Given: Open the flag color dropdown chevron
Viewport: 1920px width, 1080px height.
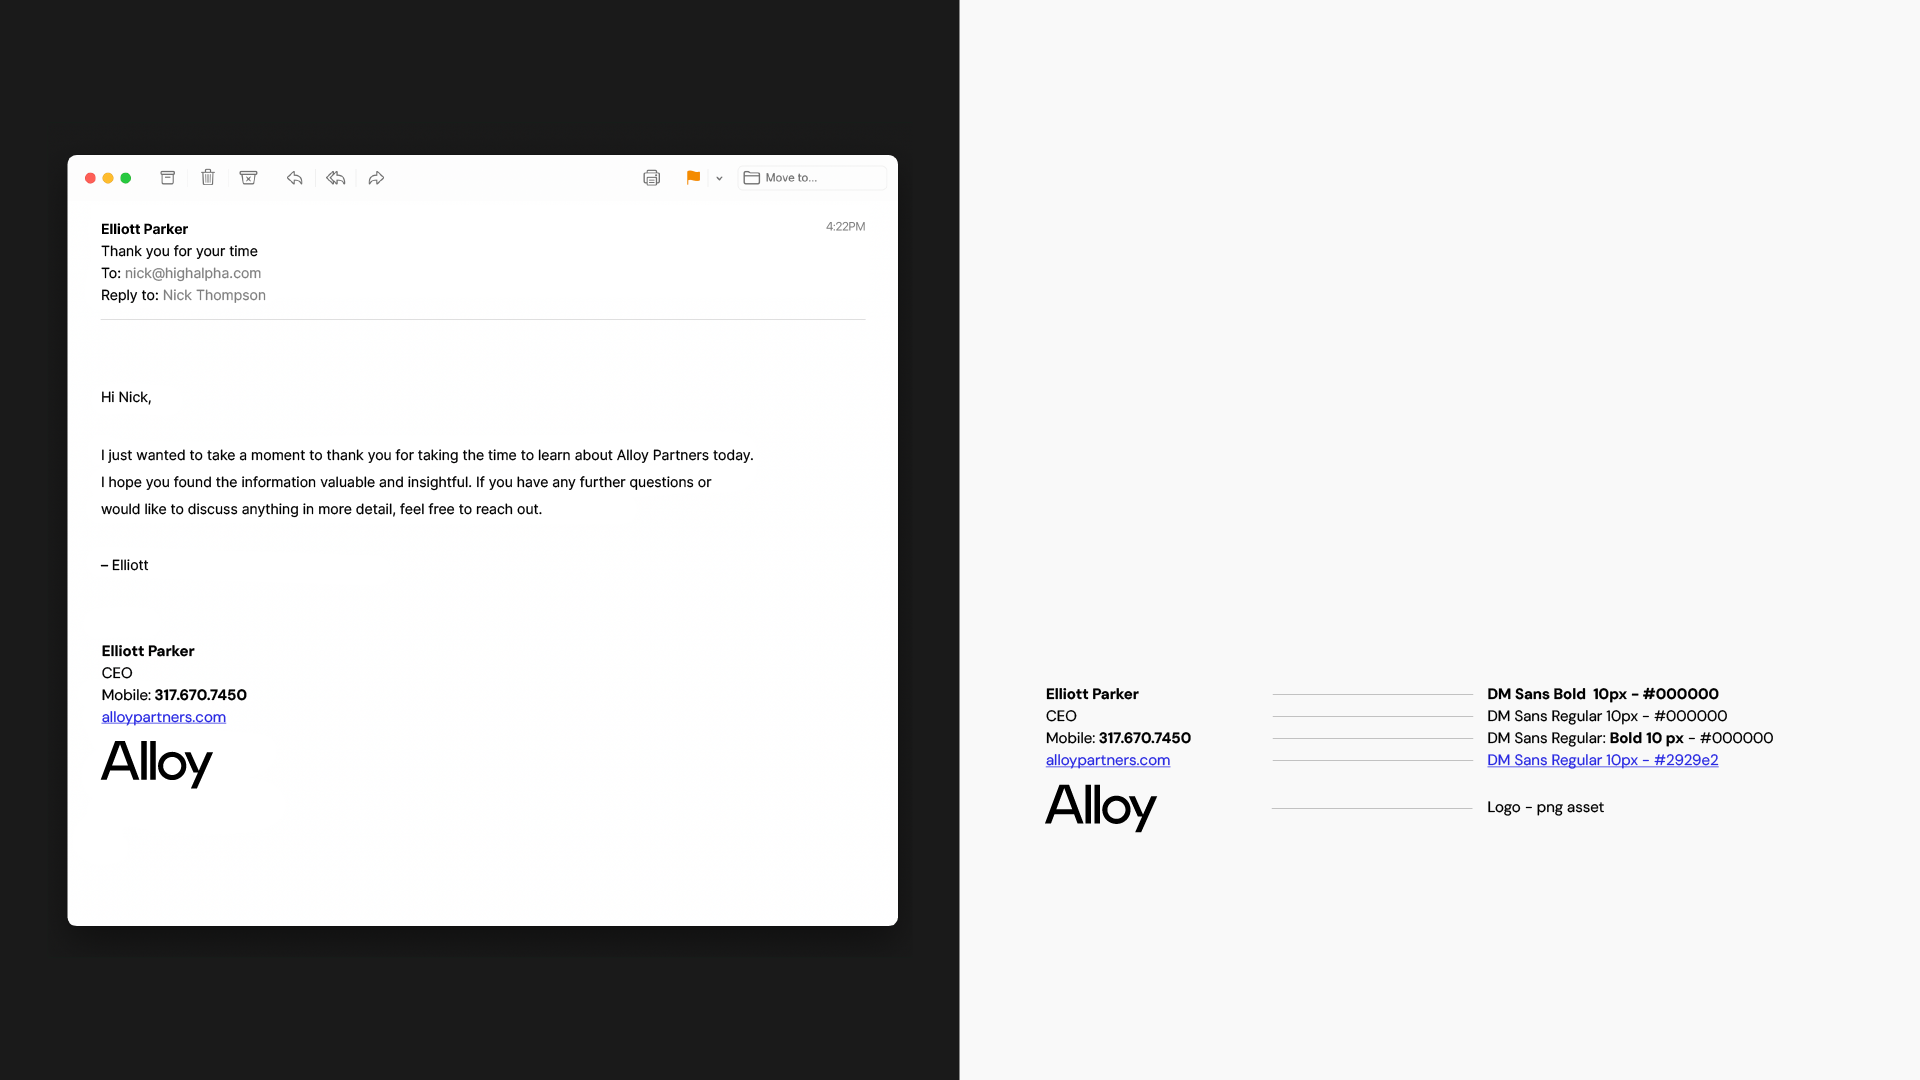Looking at the screenshot, I should (719, 178).
